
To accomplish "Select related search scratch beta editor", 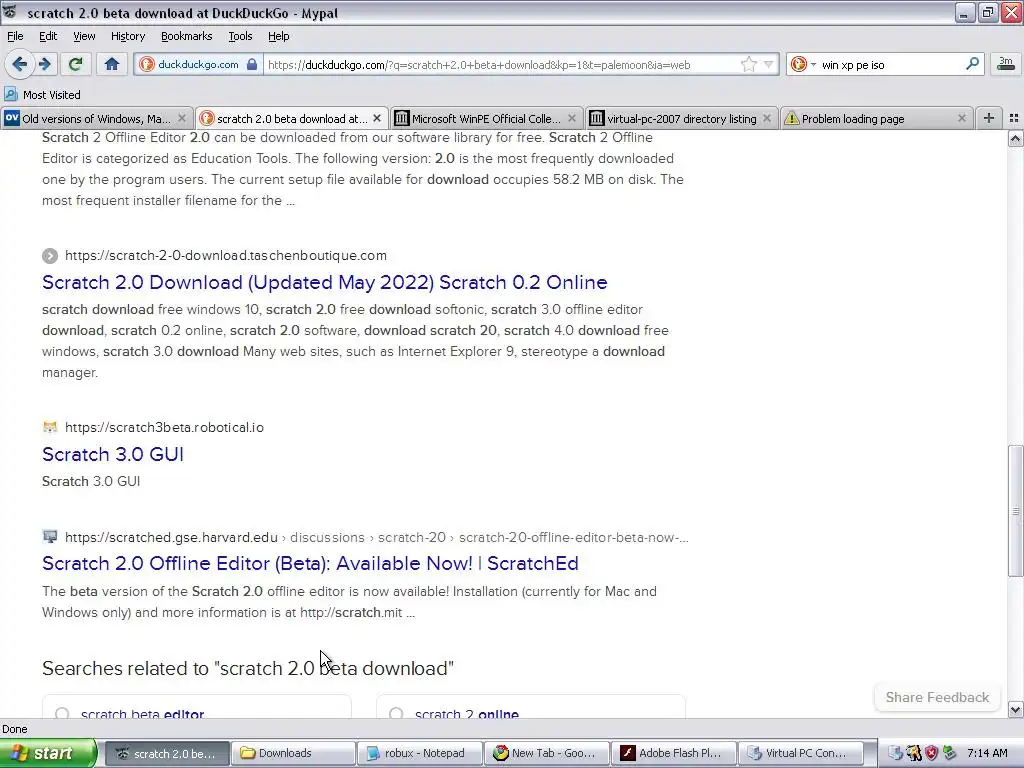I will coord(197,708).
